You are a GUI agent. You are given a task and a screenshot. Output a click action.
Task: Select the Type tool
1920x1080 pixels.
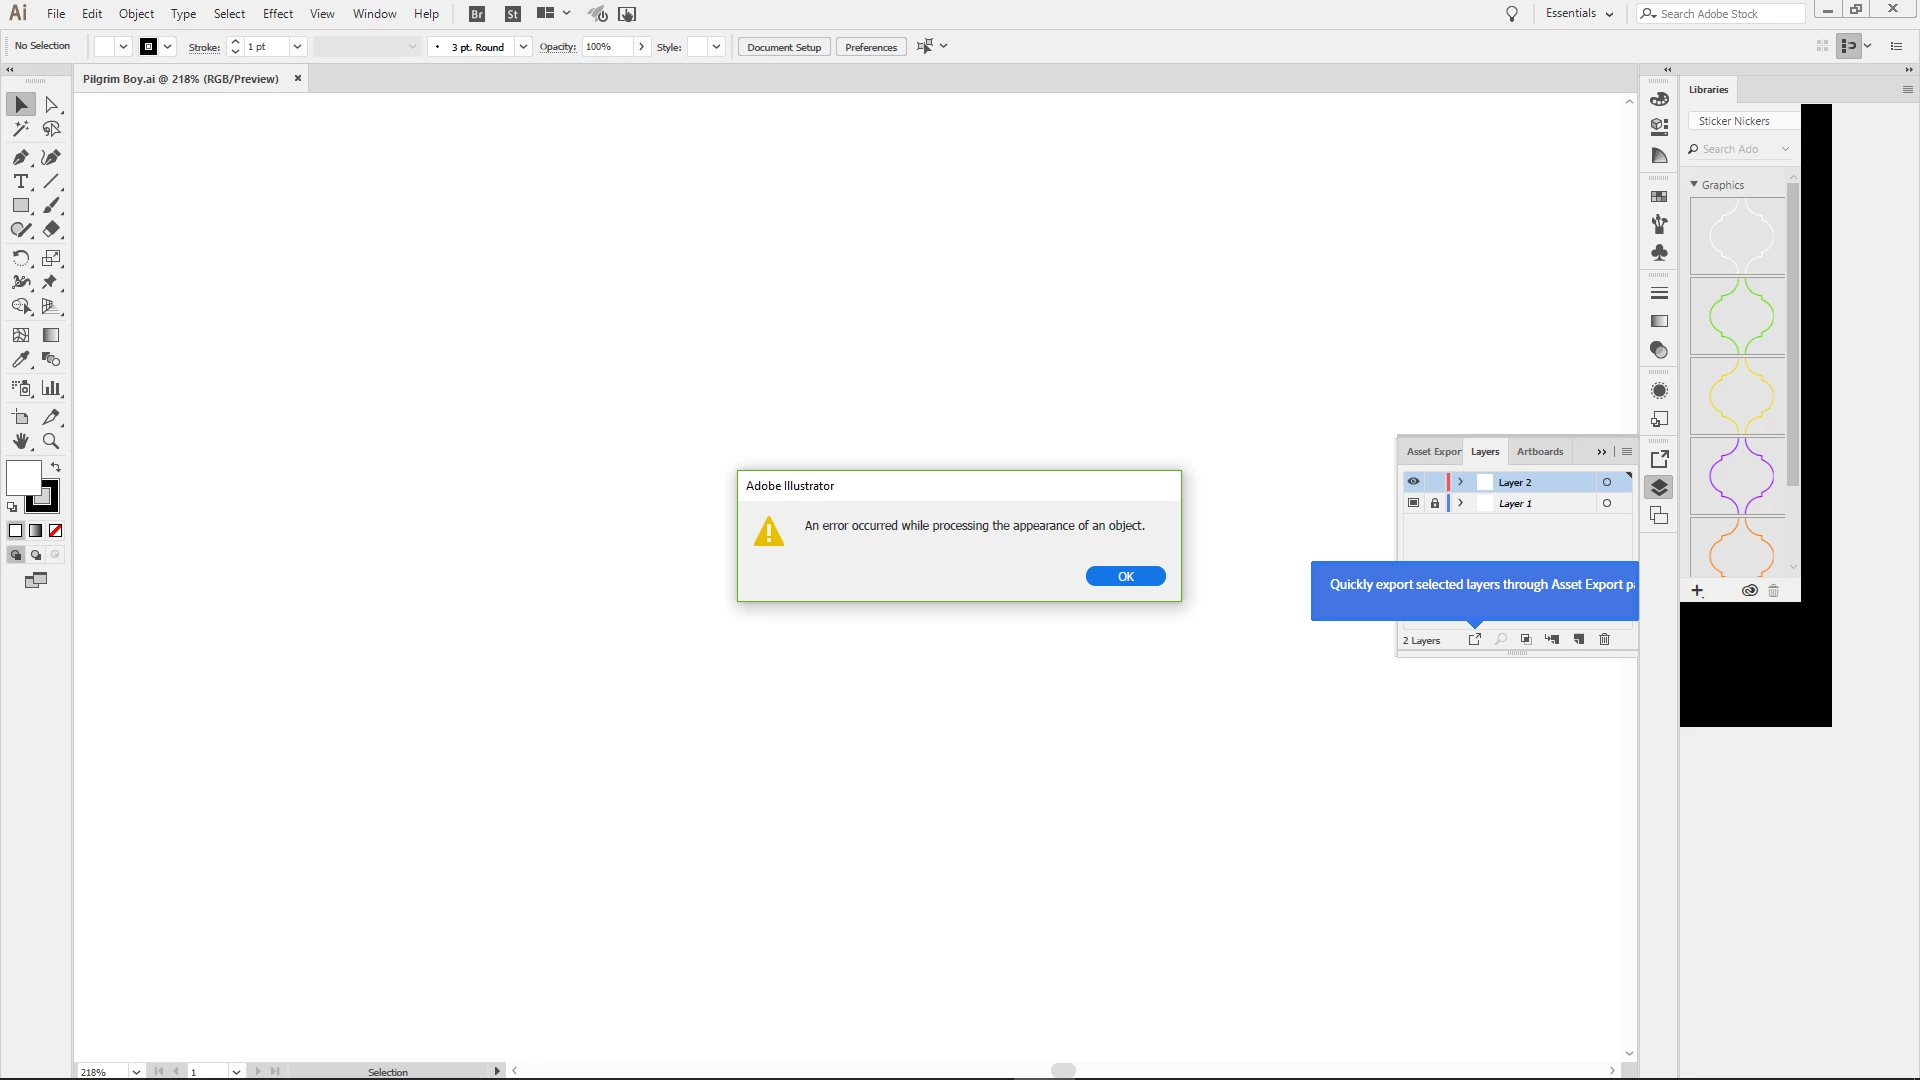[20, 181]
